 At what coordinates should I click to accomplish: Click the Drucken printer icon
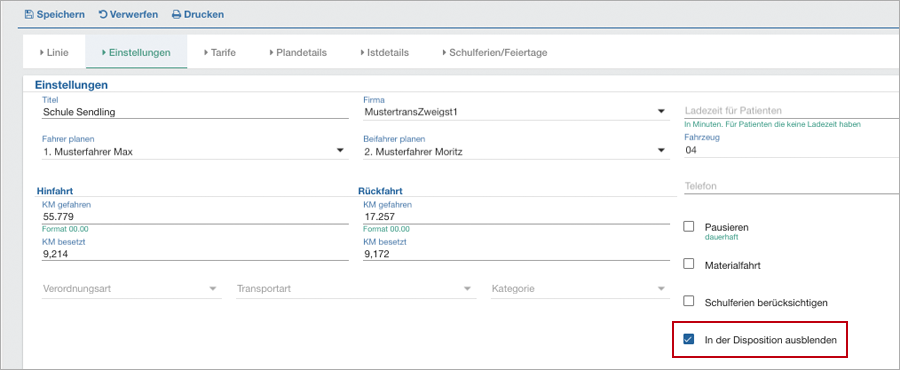[177, 14]
